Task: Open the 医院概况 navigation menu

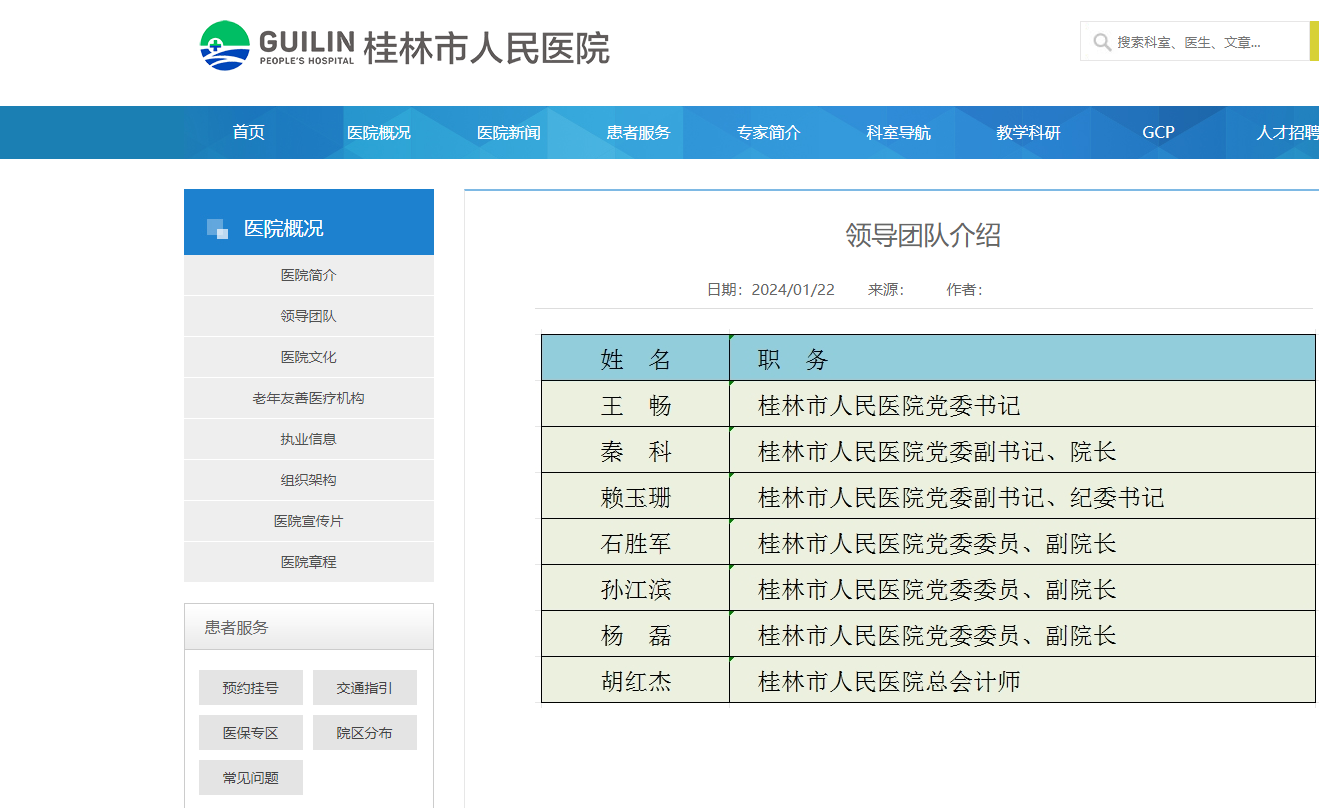Action: 379,132
